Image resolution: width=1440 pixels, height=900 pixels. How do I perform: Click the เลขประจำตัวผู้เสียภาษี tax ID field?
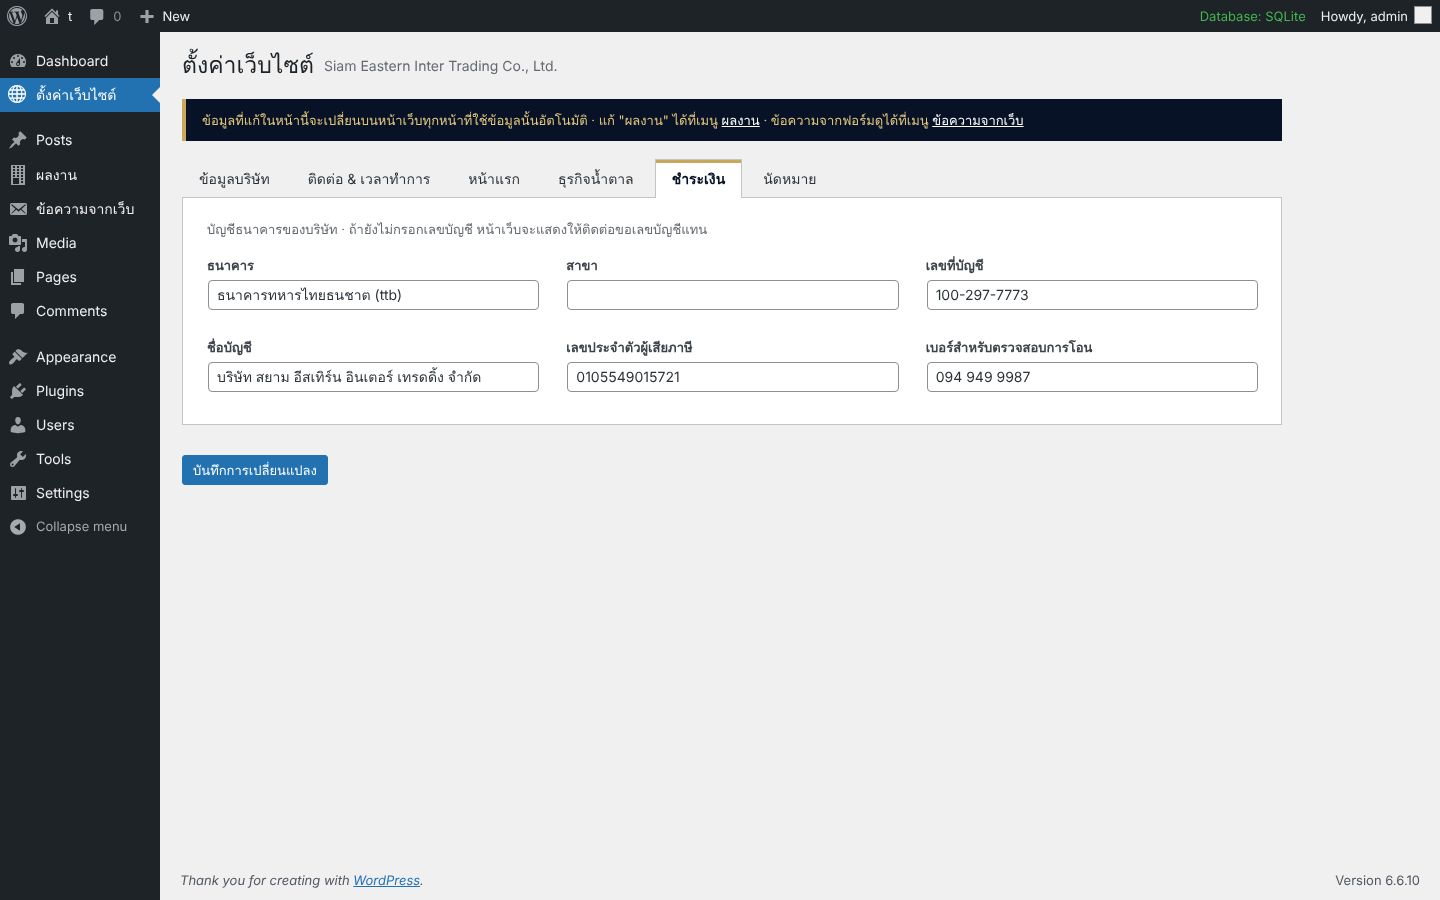point(733,377)
